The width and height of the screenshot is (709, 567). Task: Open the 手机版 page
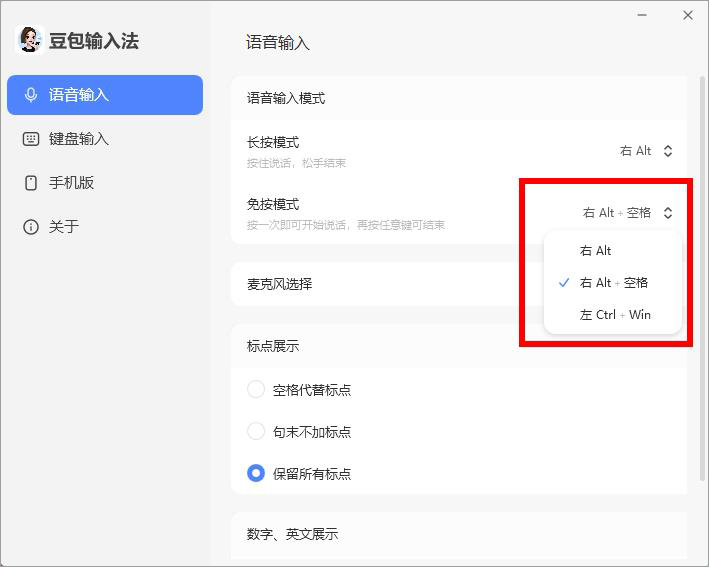click(x=105, y=183)
